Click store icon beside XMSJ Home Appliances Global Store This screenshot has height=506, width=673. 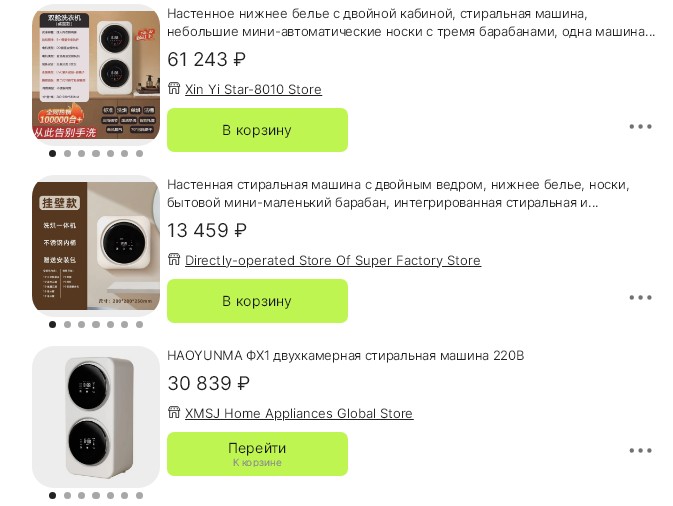tap(174, 414)
